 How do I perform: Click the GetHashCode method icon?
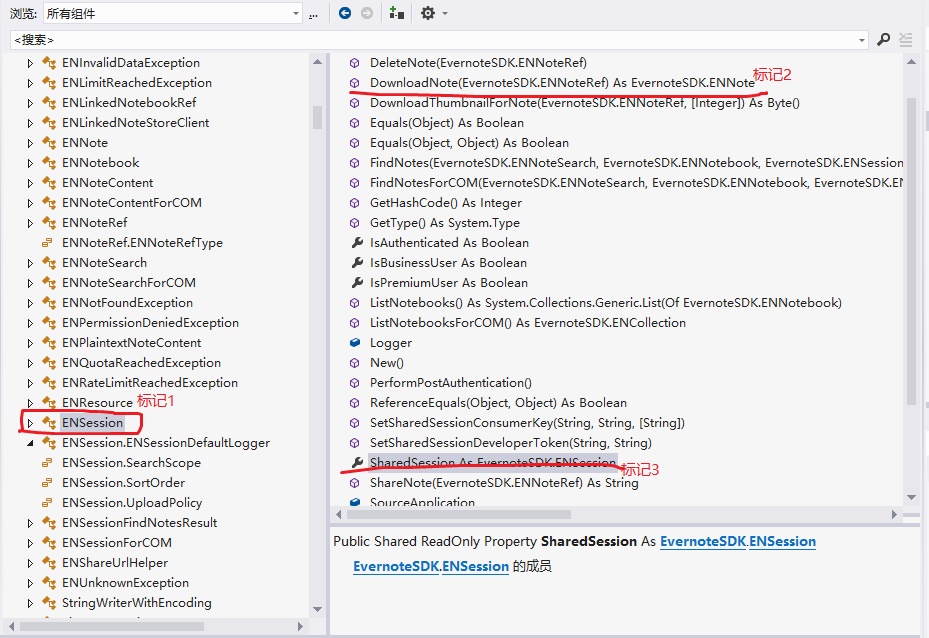click(354, 203)
